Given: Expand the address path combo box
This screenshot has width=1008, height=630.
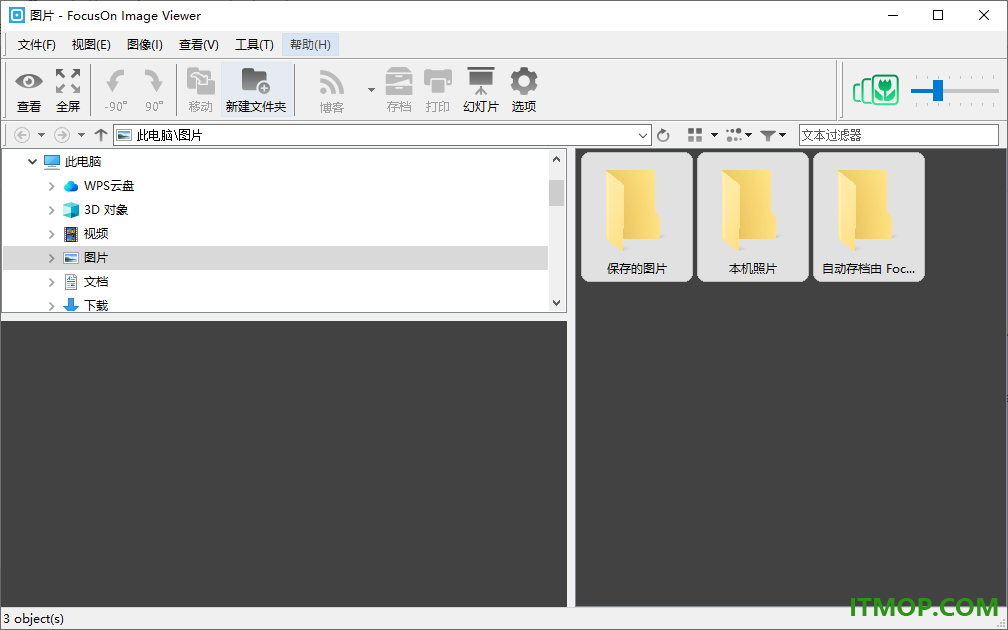Looking at the screenshot, I should pyautogui.click(x=642, y=136).
